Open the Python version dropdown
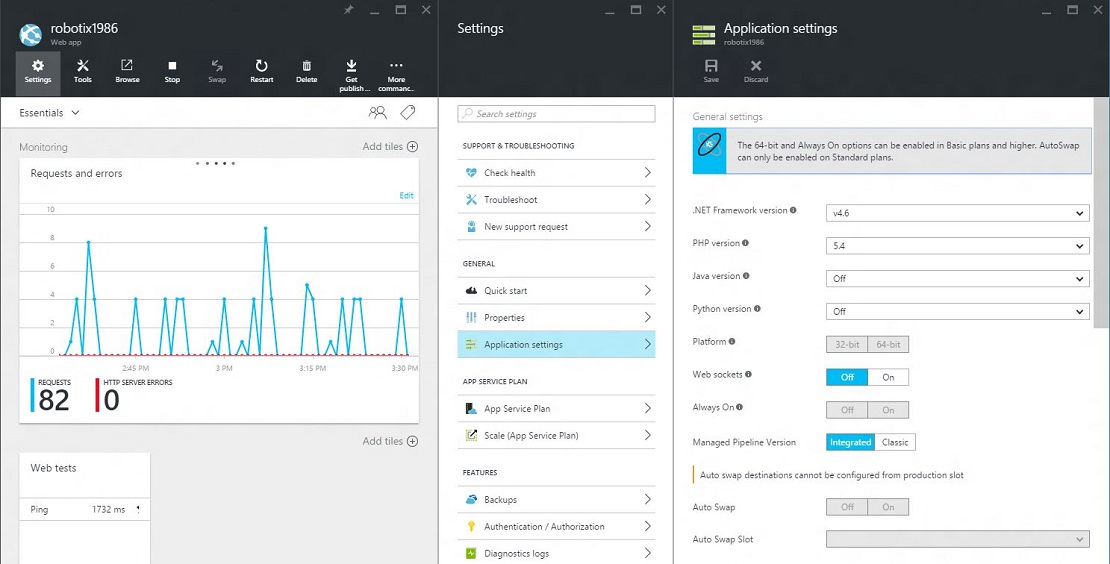This screenshot has height=564, width=1110. tap(957, 311)
